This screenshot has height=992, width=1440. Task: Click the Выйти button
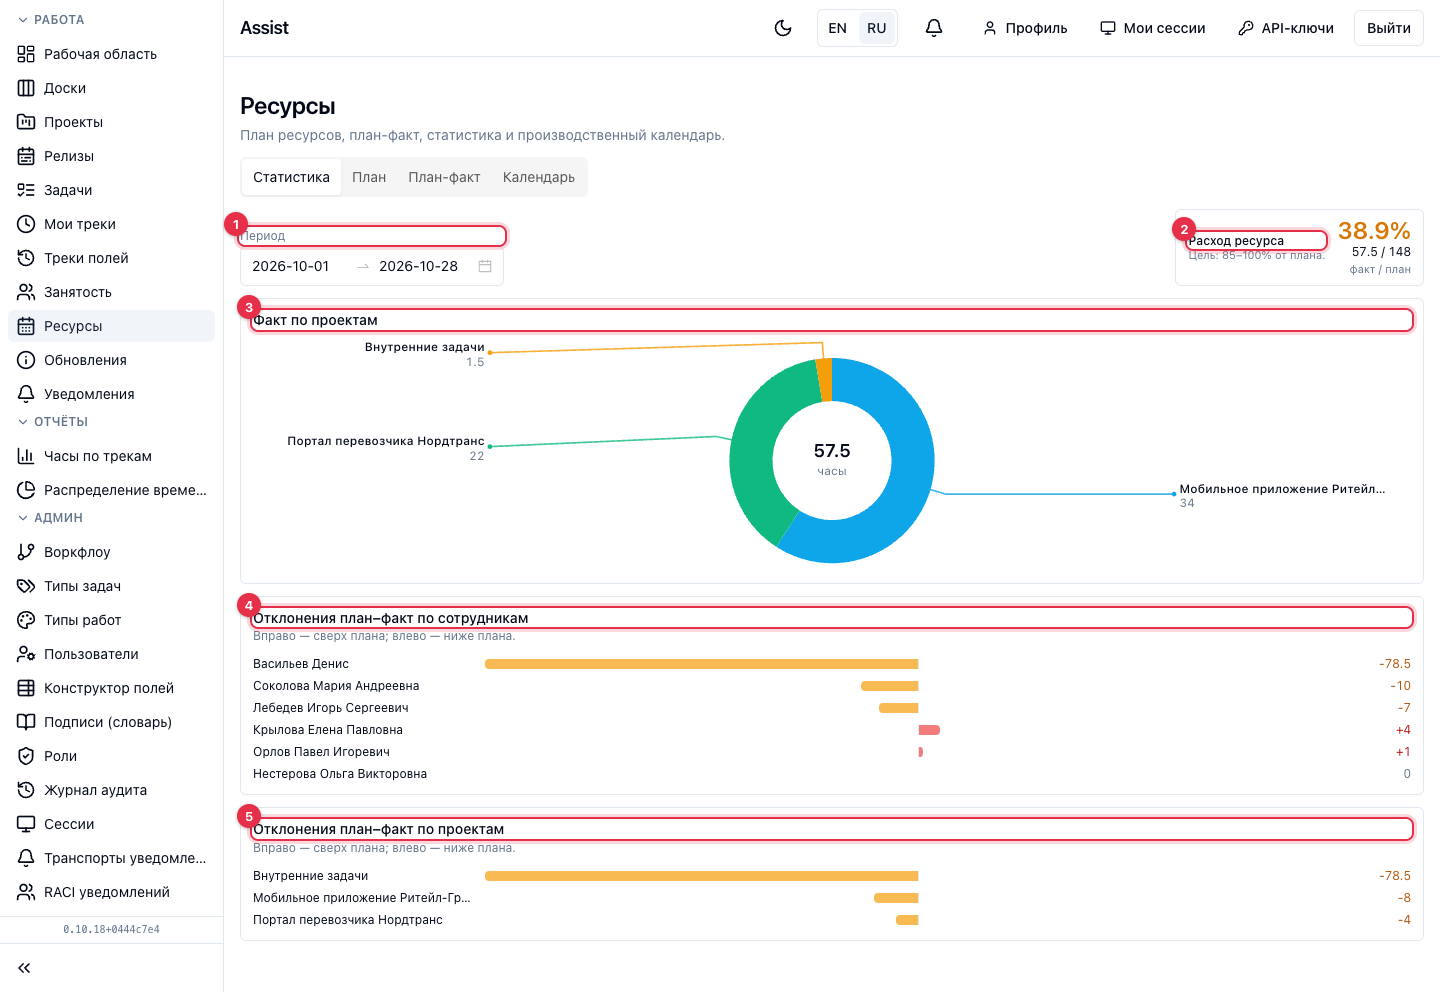point(1389,28)
